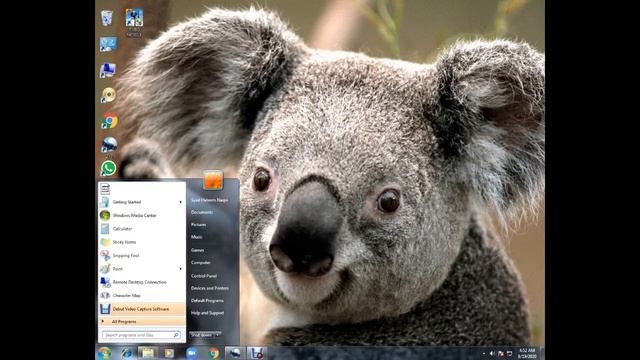
Task: Click the Show desktop strip
Action: (542, 353)
